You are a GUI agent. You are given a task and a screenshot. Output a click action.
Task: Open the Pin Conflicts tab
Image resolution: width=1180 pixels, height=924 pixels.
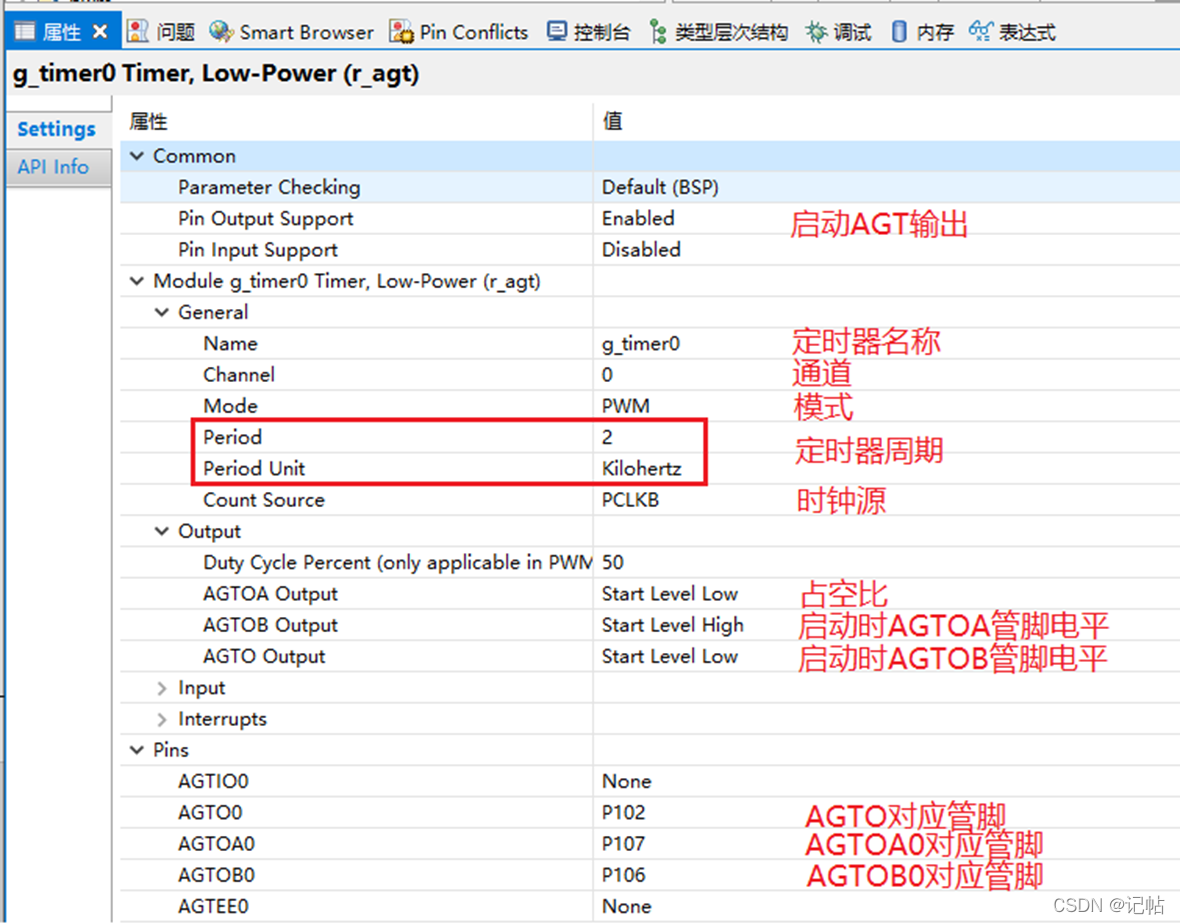click(473, 32)
